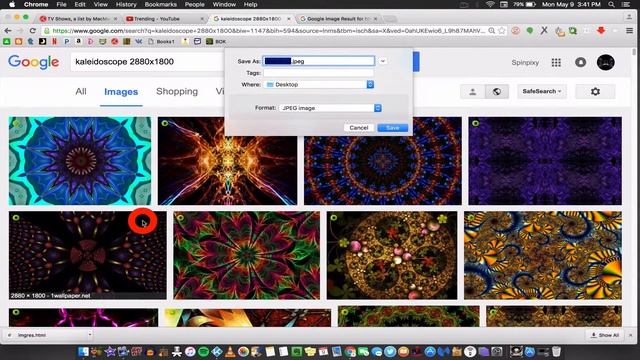Launch Spotify from the Dock

[x=203, y=351]
